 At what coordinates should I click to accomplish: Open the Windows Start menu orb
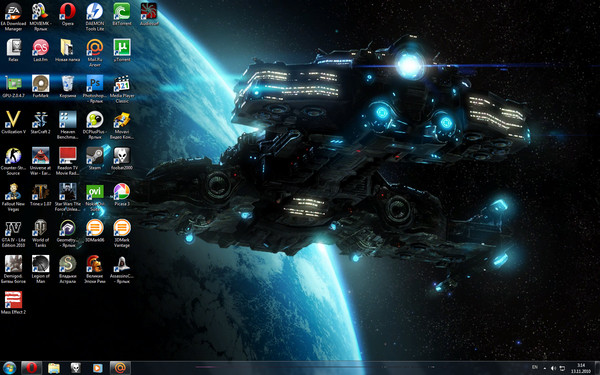tap(9, 368)
